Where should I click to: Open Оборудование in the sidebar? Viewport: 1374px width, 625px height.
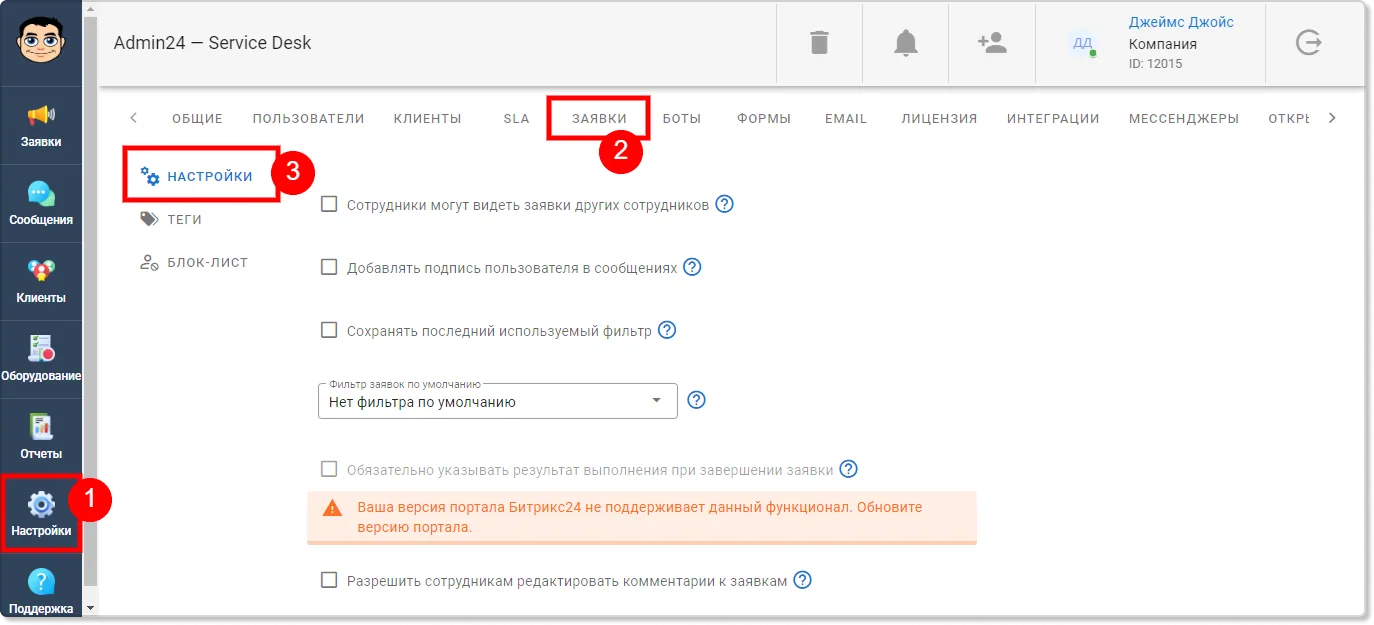[x=41, y=359]
